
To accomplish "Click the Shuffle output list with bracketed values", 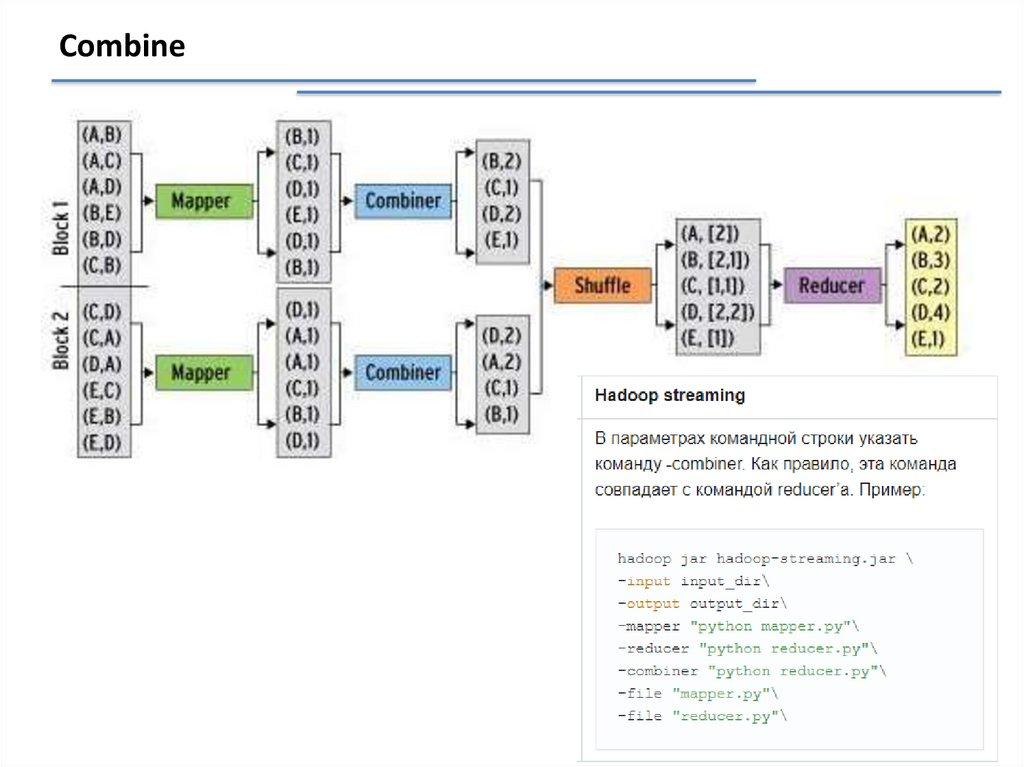I will pyautogui.click(x=716, y=288).
